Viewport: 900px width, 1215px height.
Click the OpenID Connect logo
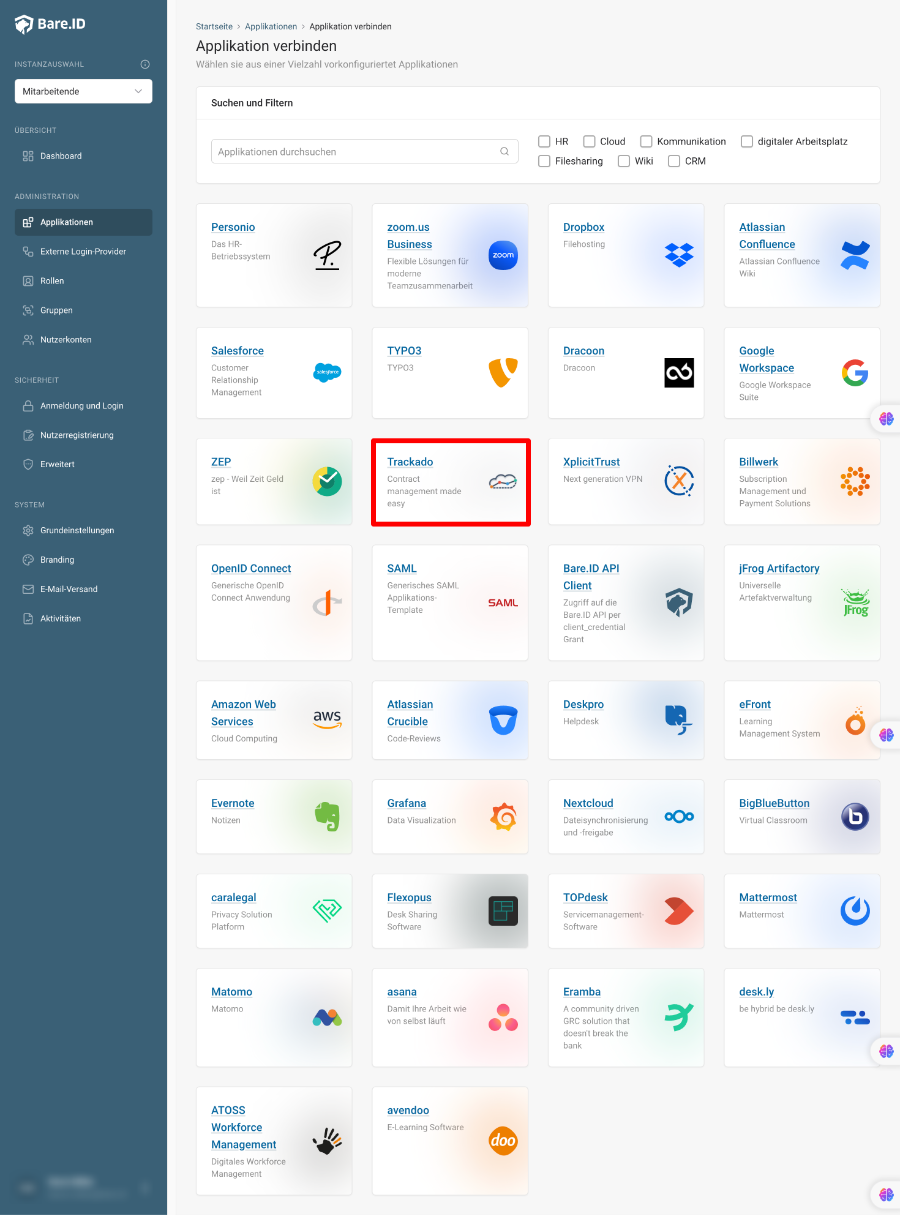click(x=327, y=602)
